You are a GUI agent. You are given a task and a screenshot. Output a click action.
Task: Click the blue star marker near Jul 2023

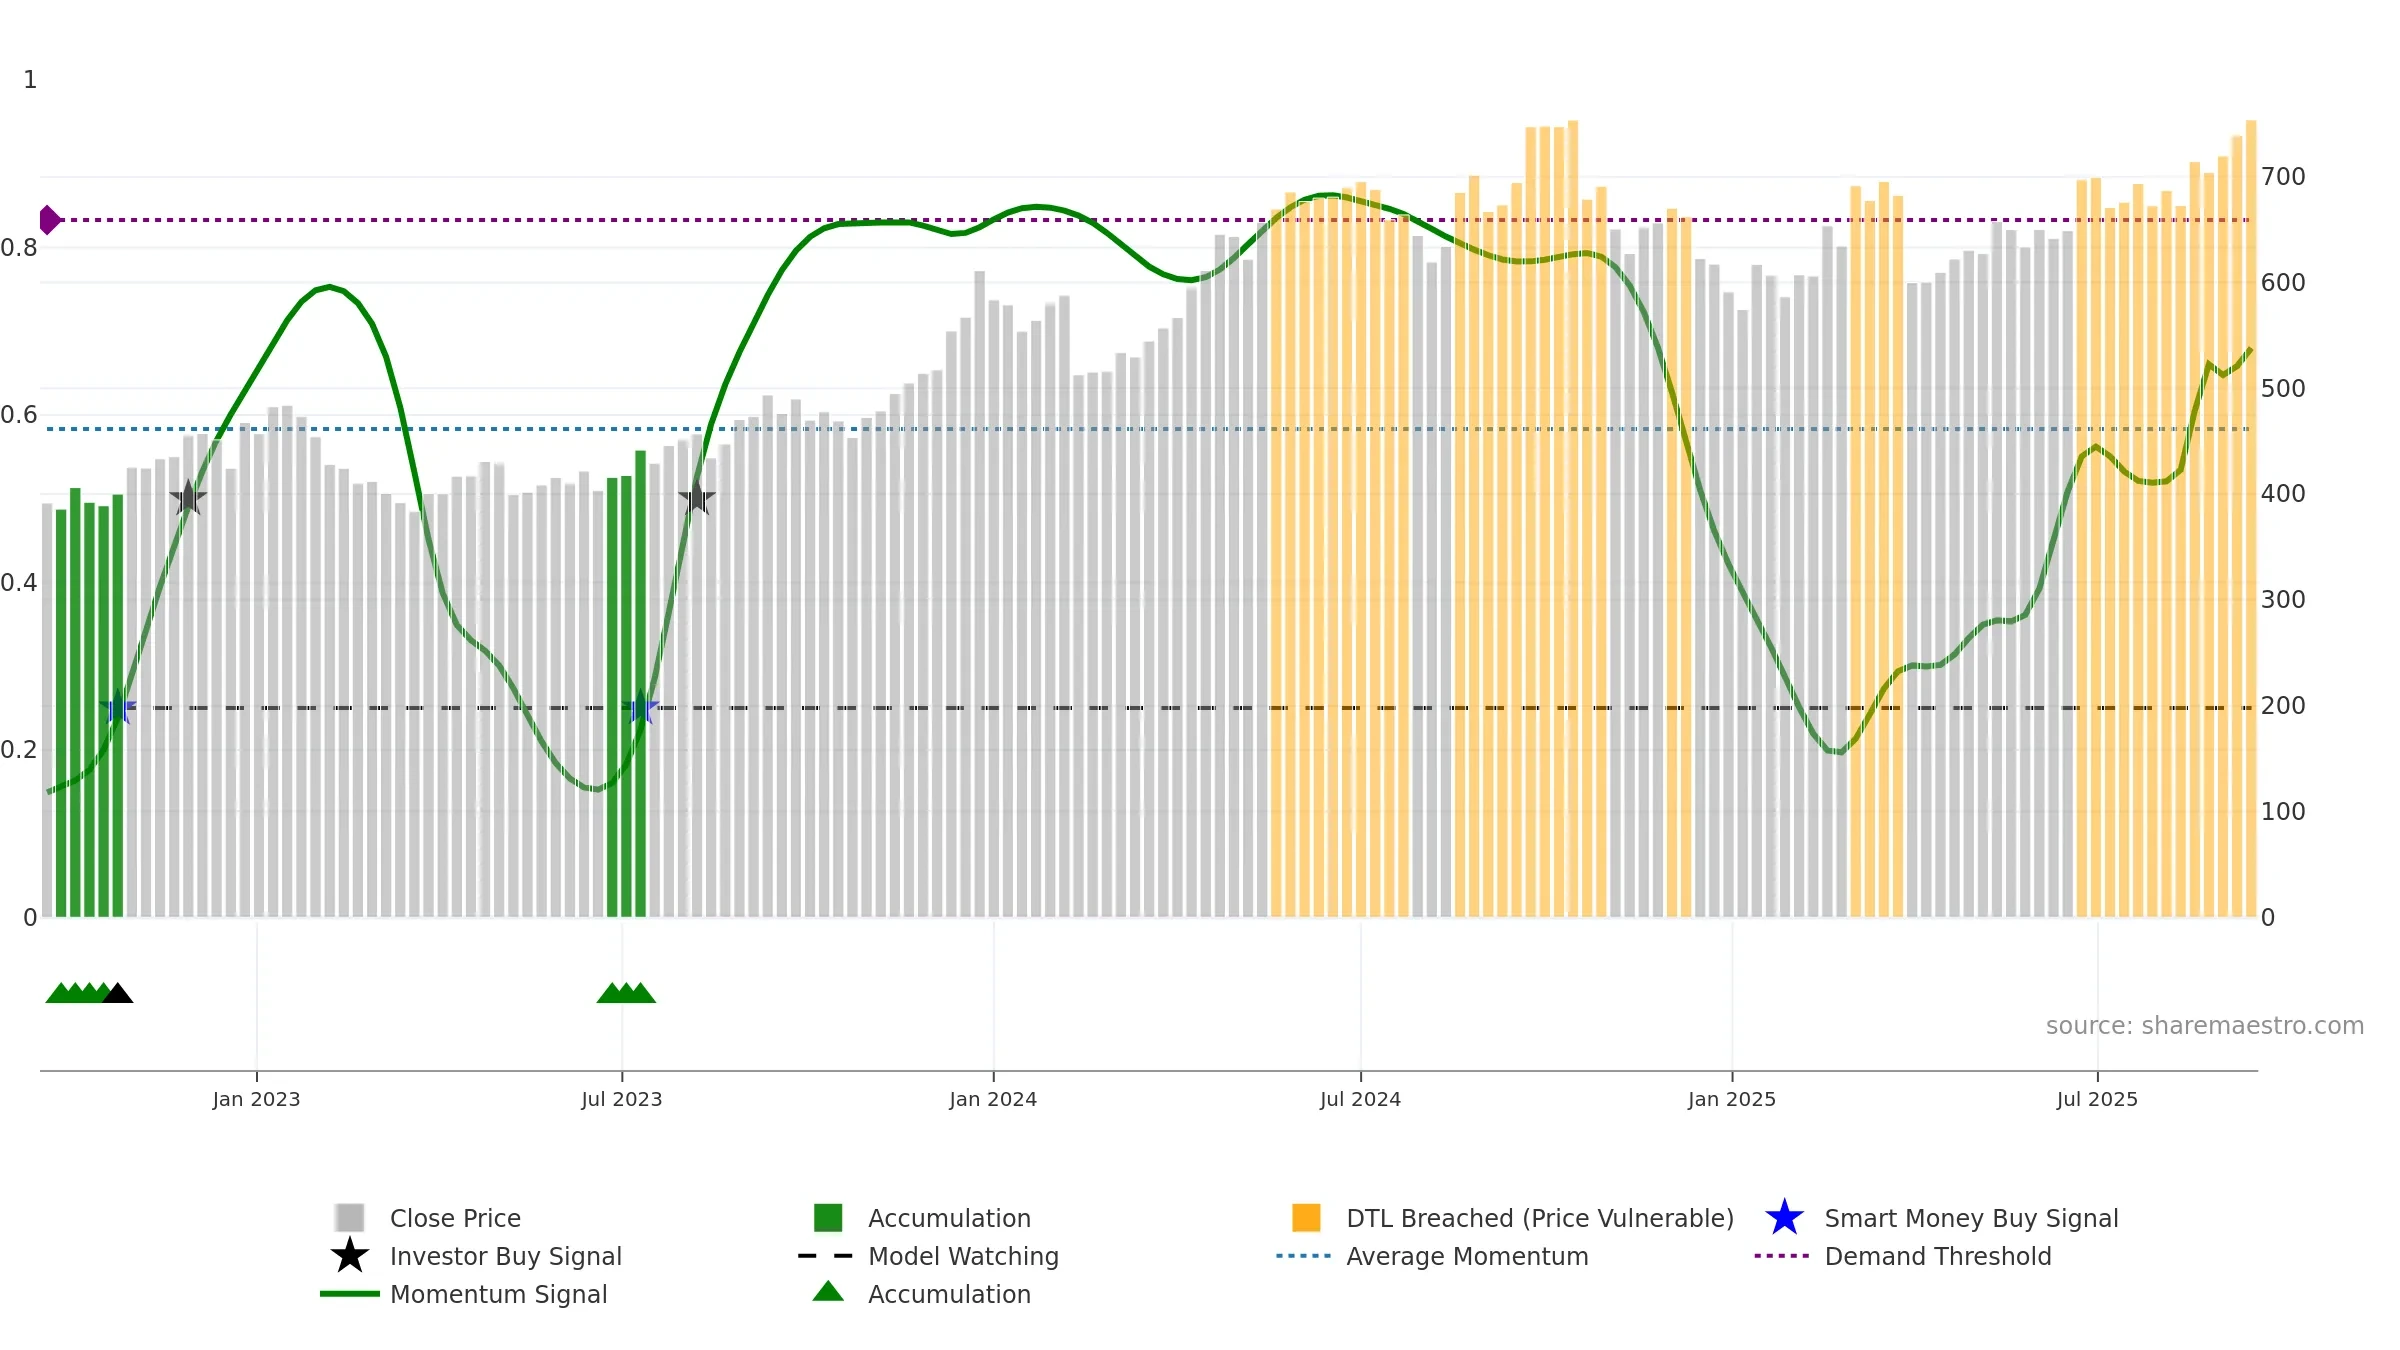[641, 708]
